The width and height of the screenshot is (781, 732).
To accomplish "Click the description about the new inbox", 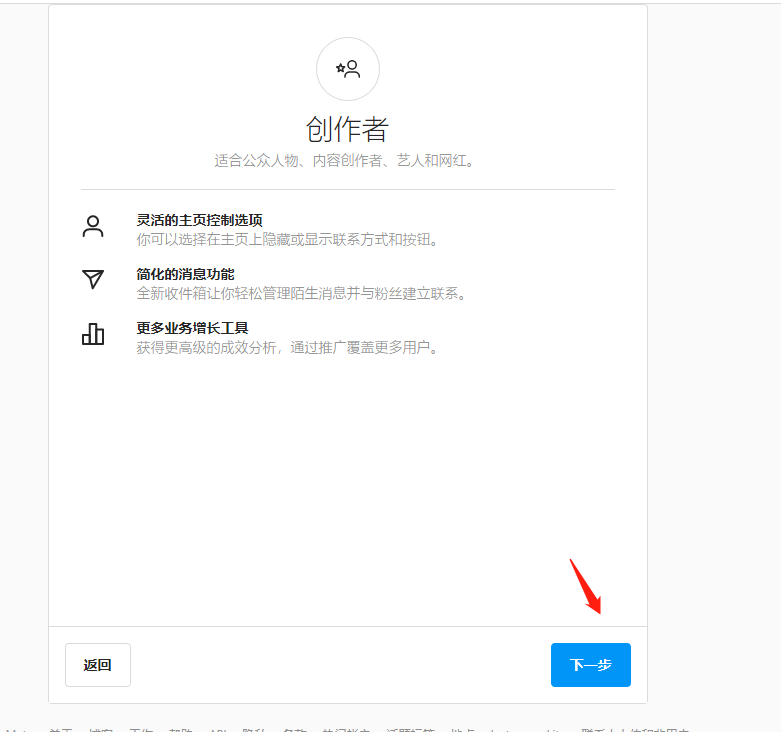I will tap(301, 294).
